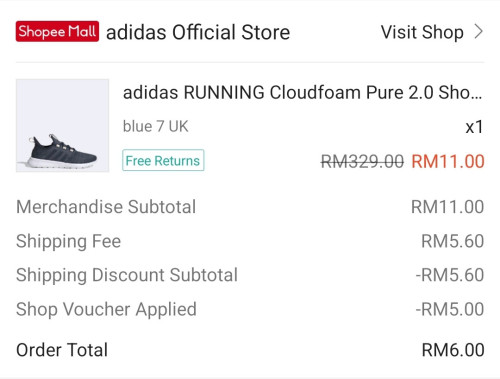Image resolution: width=500 pixels, height=379 pixels.
Task: Click the RM329.00 crossed-out original price
Action: pyautogui.click(x=362, y=162)
